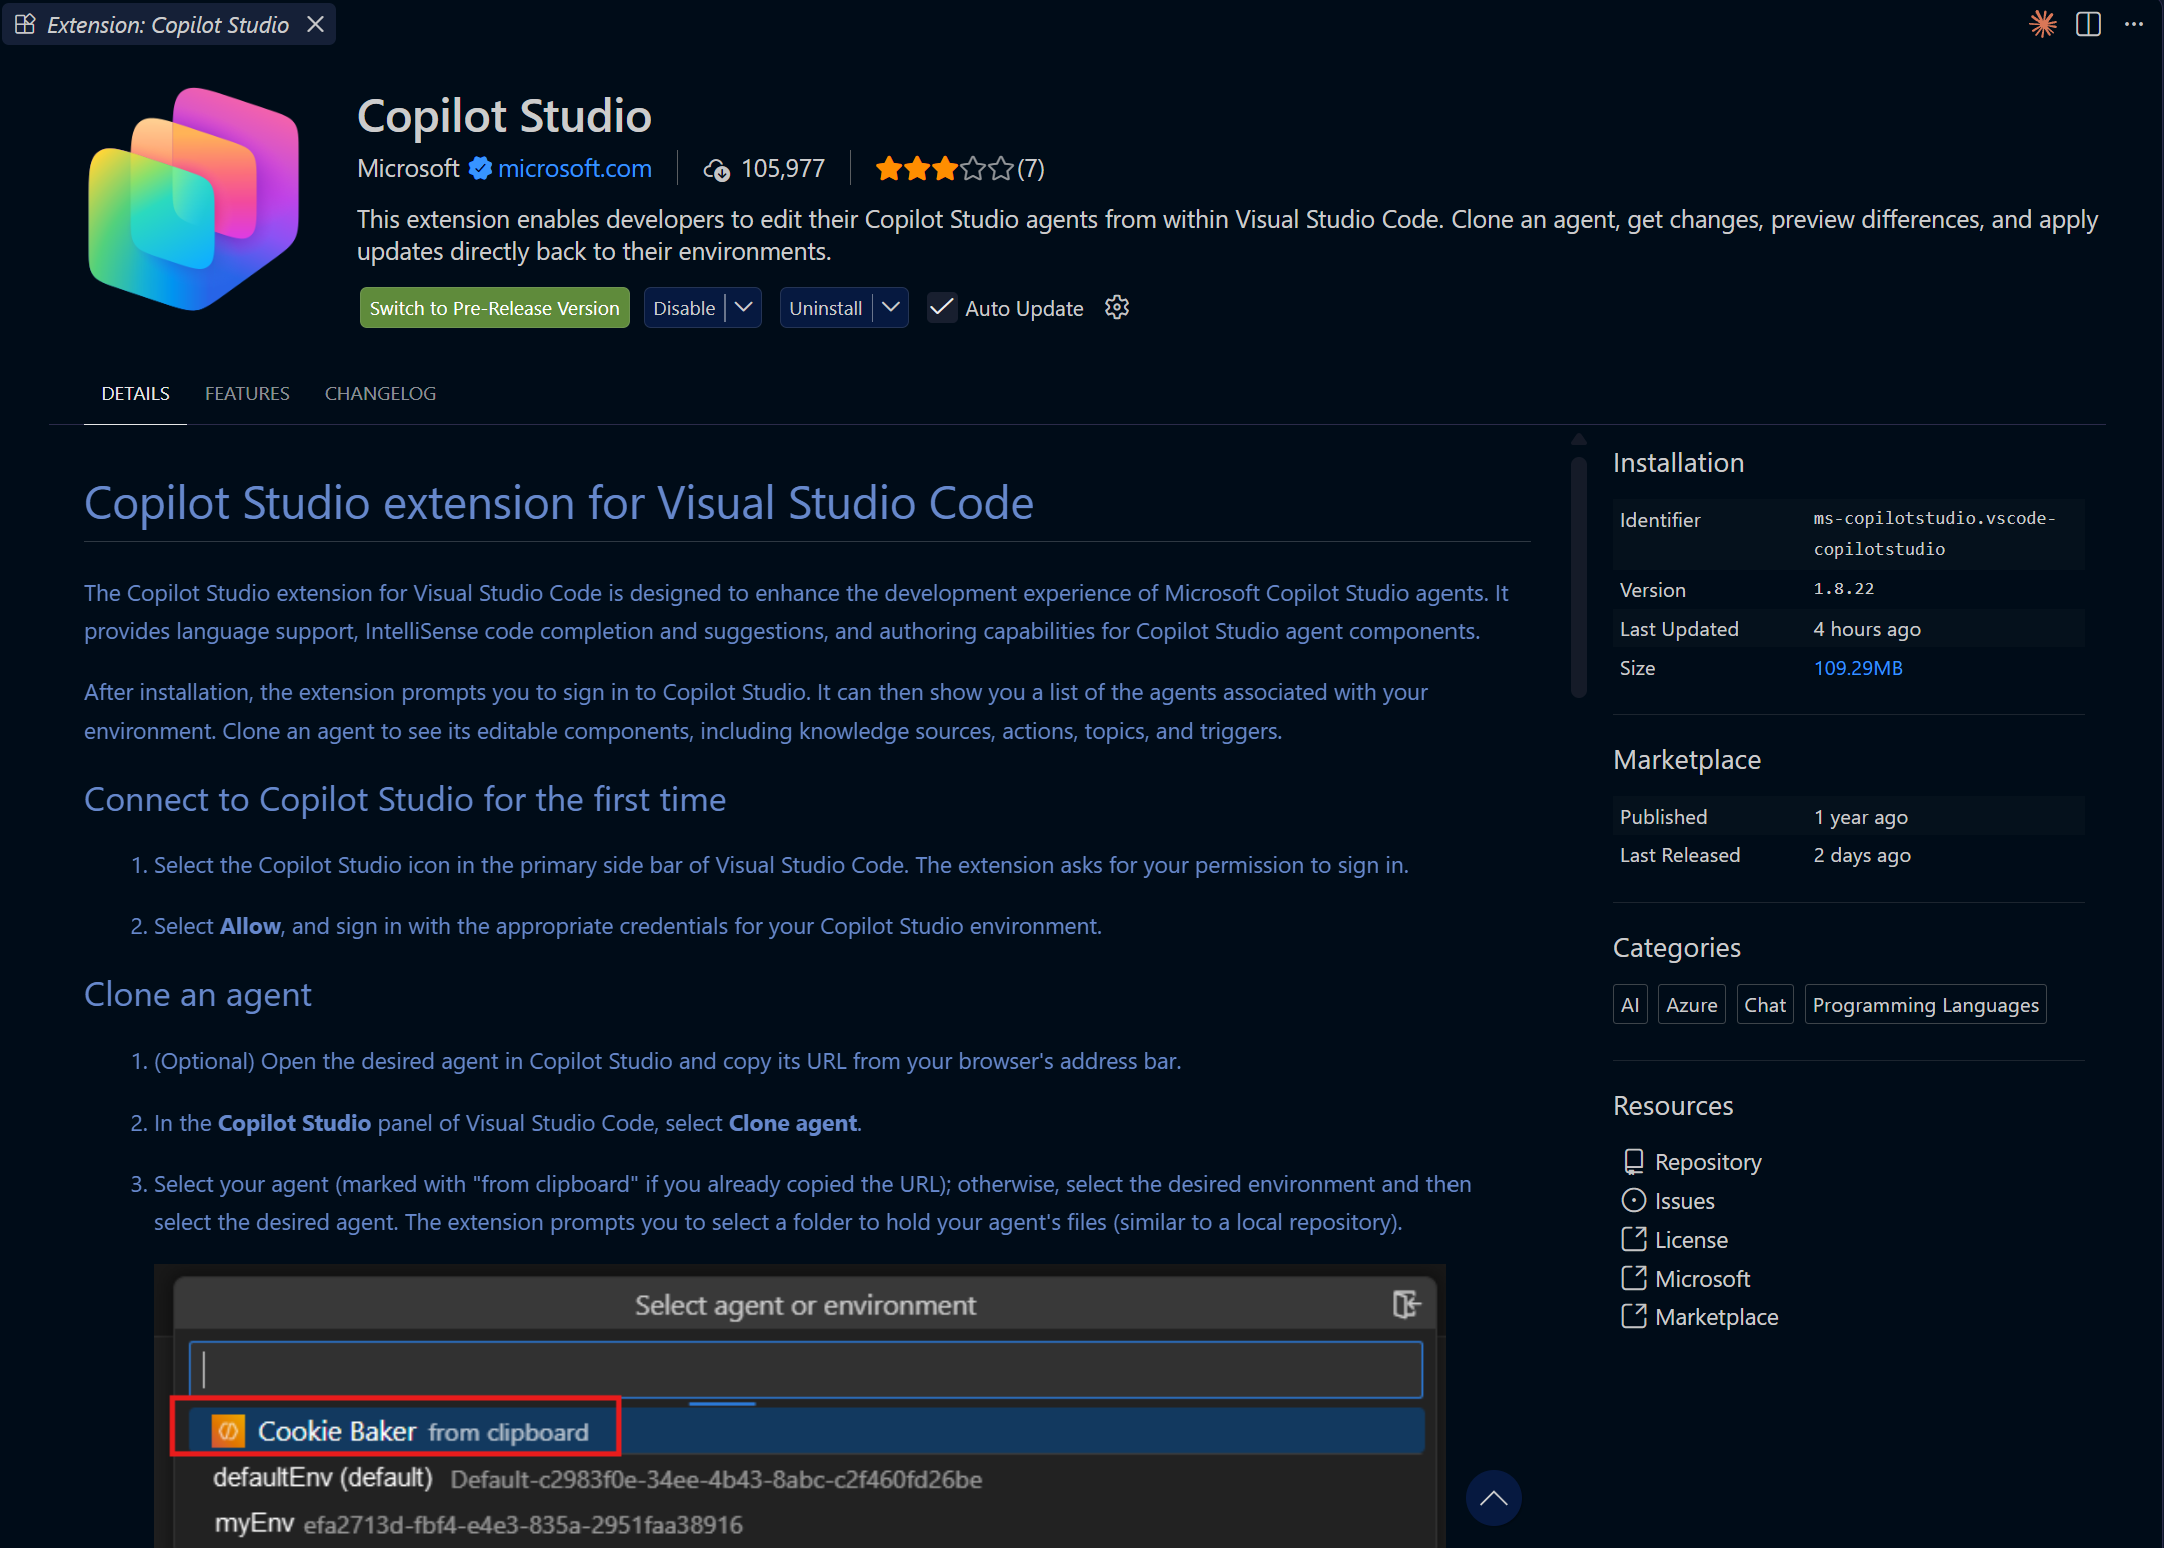This screenshot has width=2164, height=1548.
Task: Click the Claude starburst icon in editor toolbar
Action: pyautogui.click(x=2042, y=24)
